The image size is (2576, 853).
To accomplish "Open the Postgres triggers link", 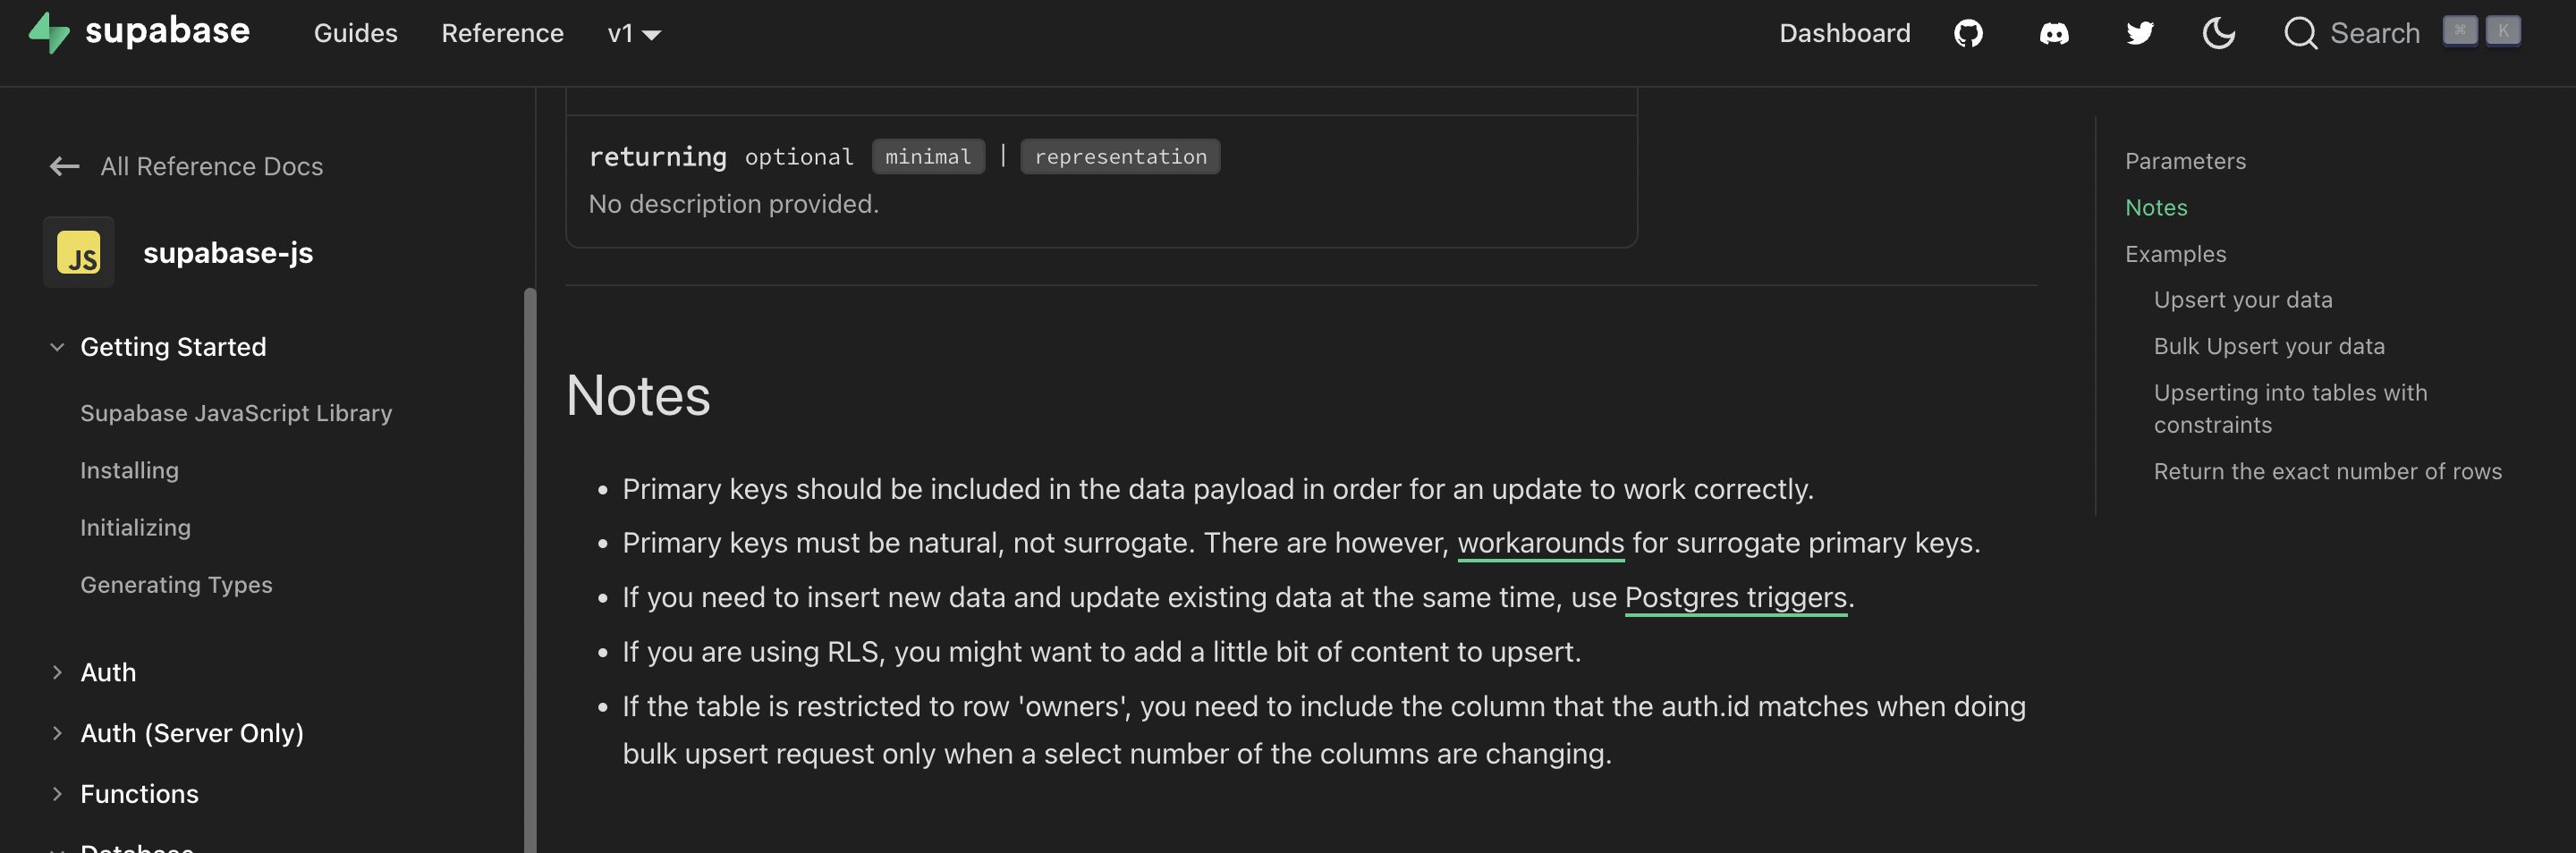I will pyautogui.click(x=1735, y=597).
